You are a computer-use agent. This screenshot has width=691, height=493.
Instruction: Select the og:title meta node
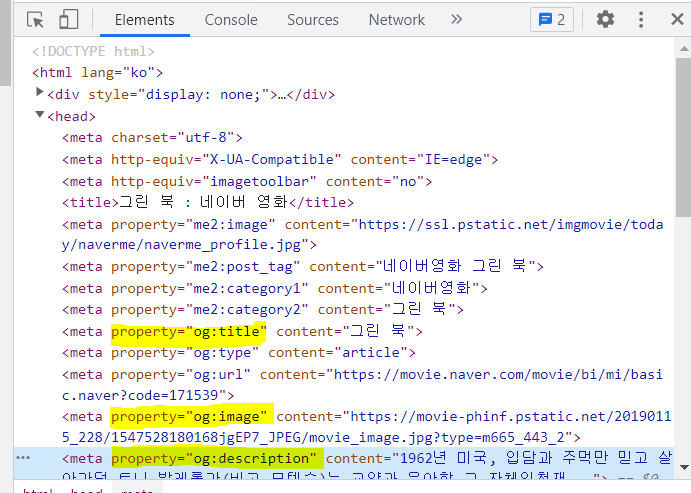[x=242, y=331]
